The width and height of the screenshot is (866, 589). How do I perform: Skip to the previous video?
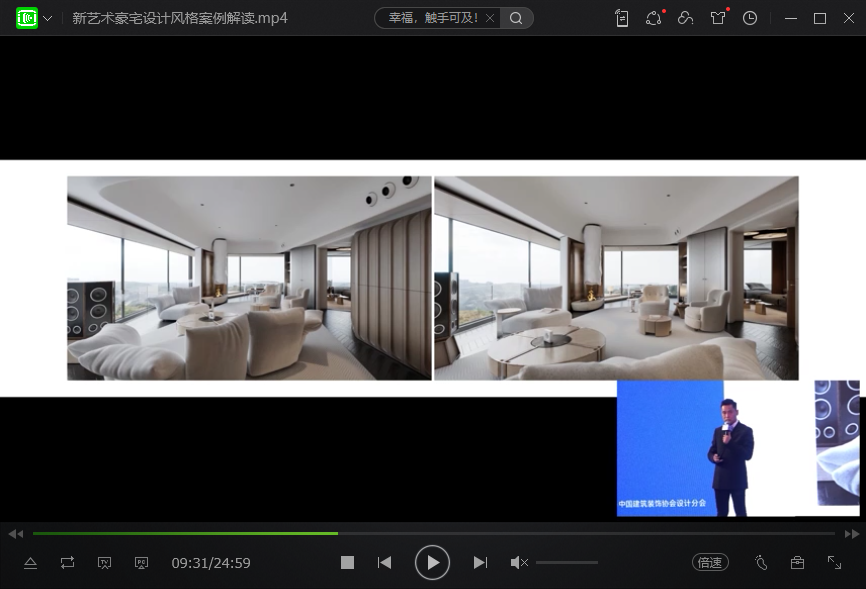384,562
